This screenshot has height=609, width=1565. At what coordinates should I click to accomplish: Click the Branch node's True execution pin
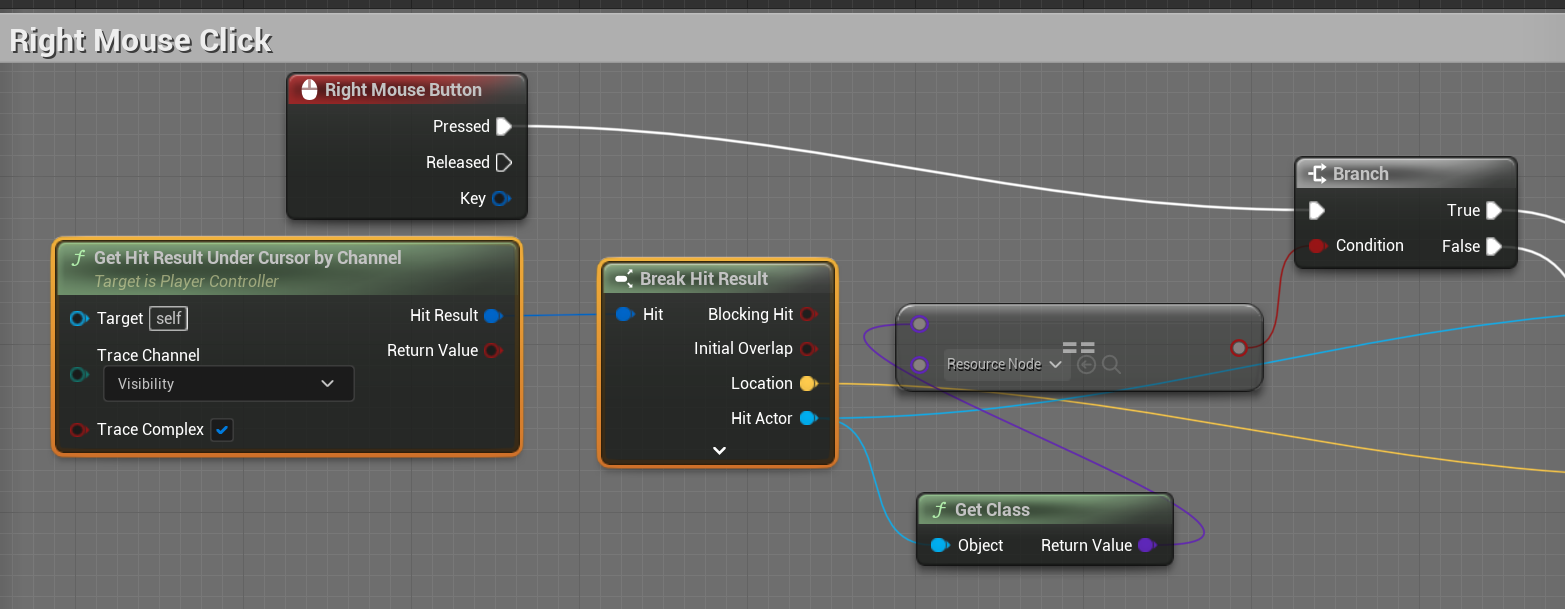click(1494, 210)
